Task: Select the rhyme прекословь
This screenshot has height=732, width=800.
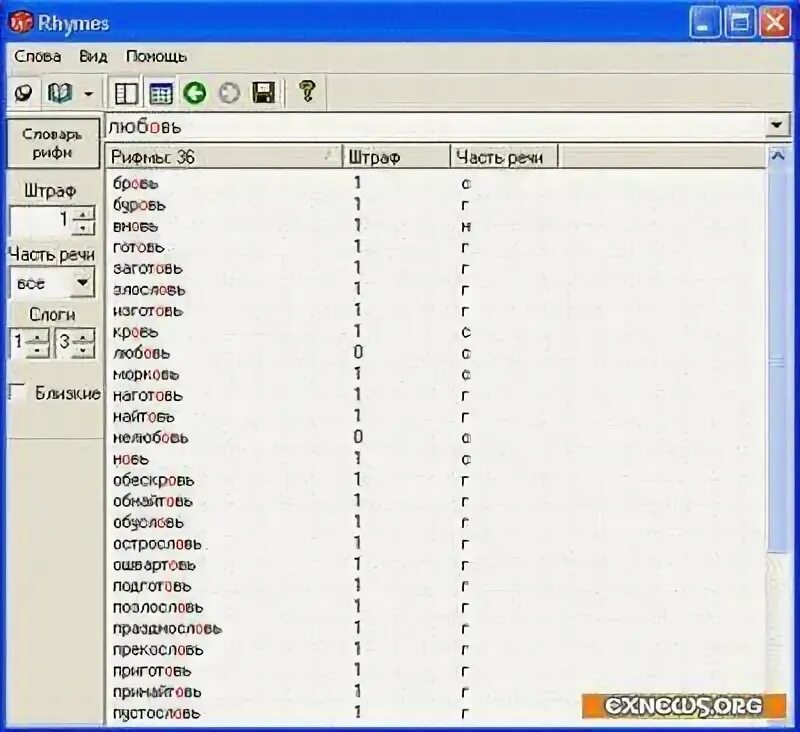Action: [x=158, y=650]
